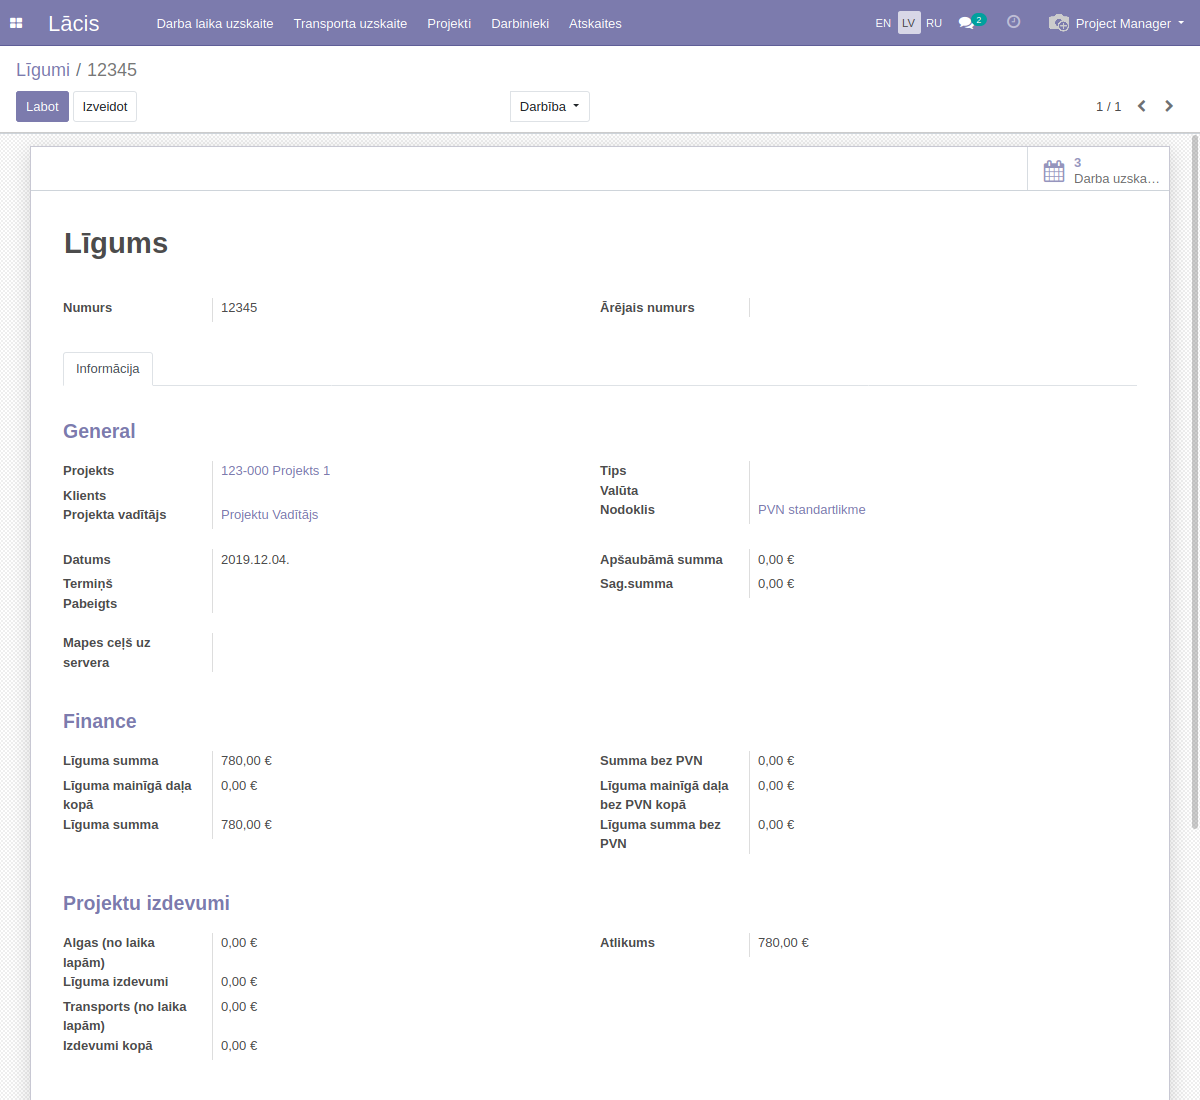1200x1100 pixels.
Task: Click the calendar Darba uzskaite icon
Action: point(1054,171)
